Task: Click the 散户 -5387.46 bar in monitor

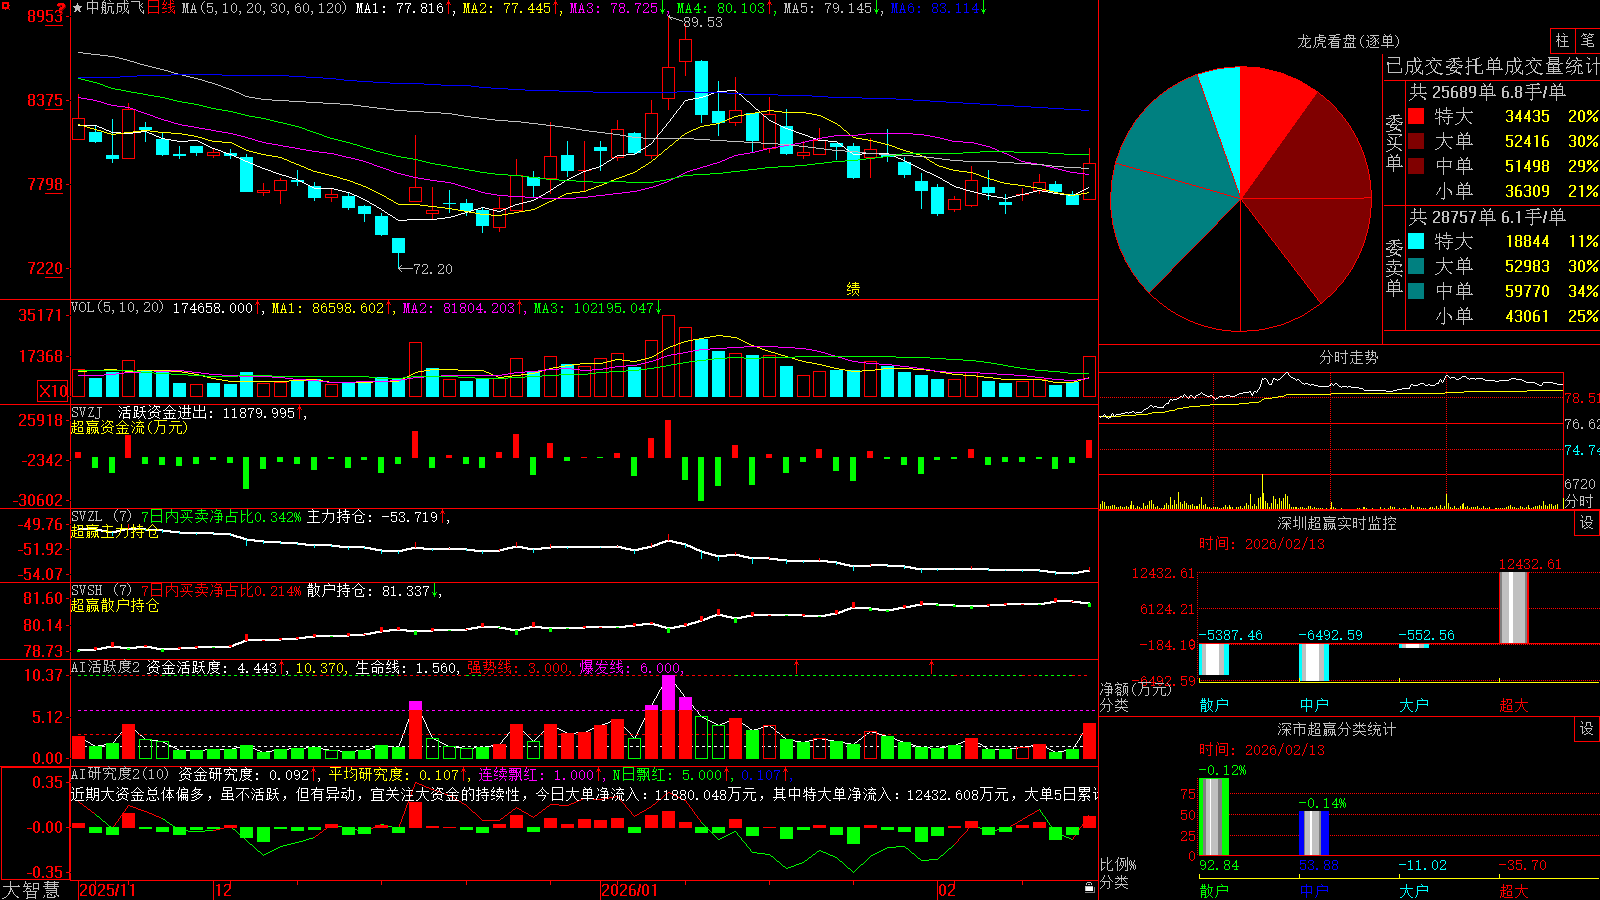Action: 1214,660
